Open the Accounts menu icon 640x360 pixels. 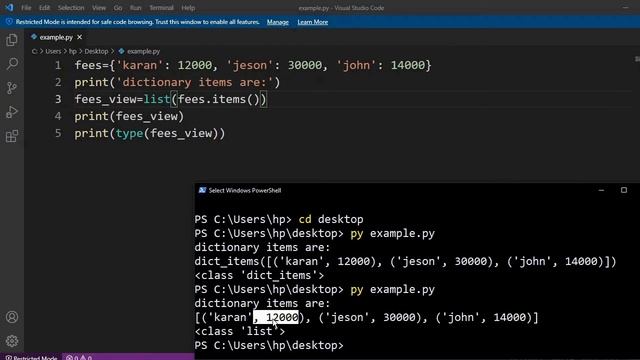tap(12, 317)
